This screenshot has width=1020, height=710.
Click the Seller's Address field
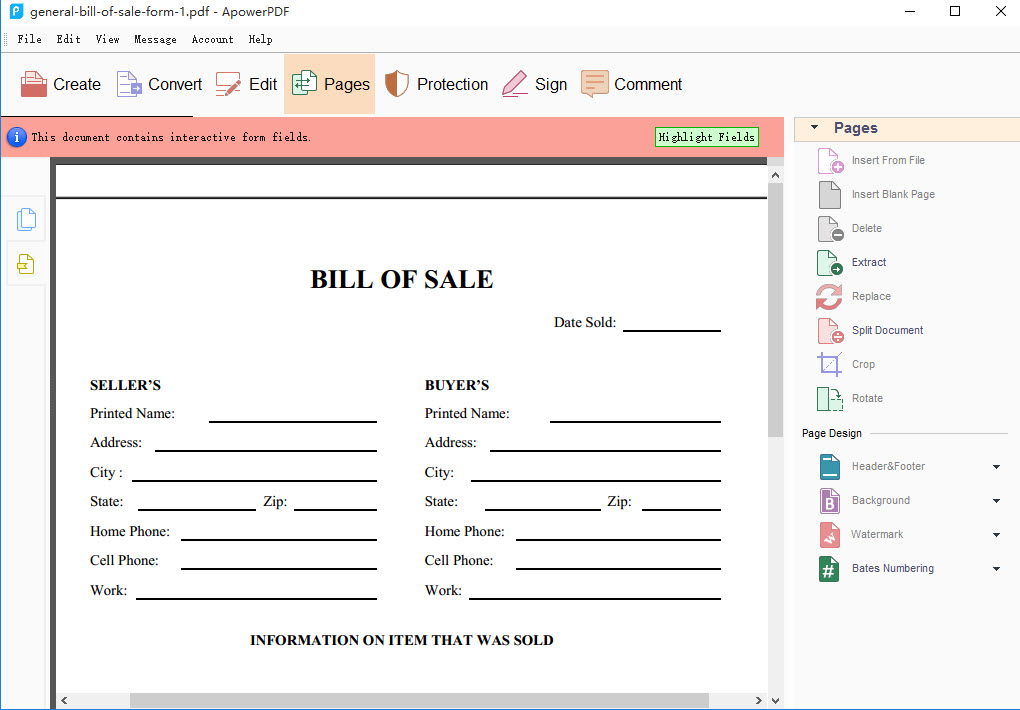265,443
